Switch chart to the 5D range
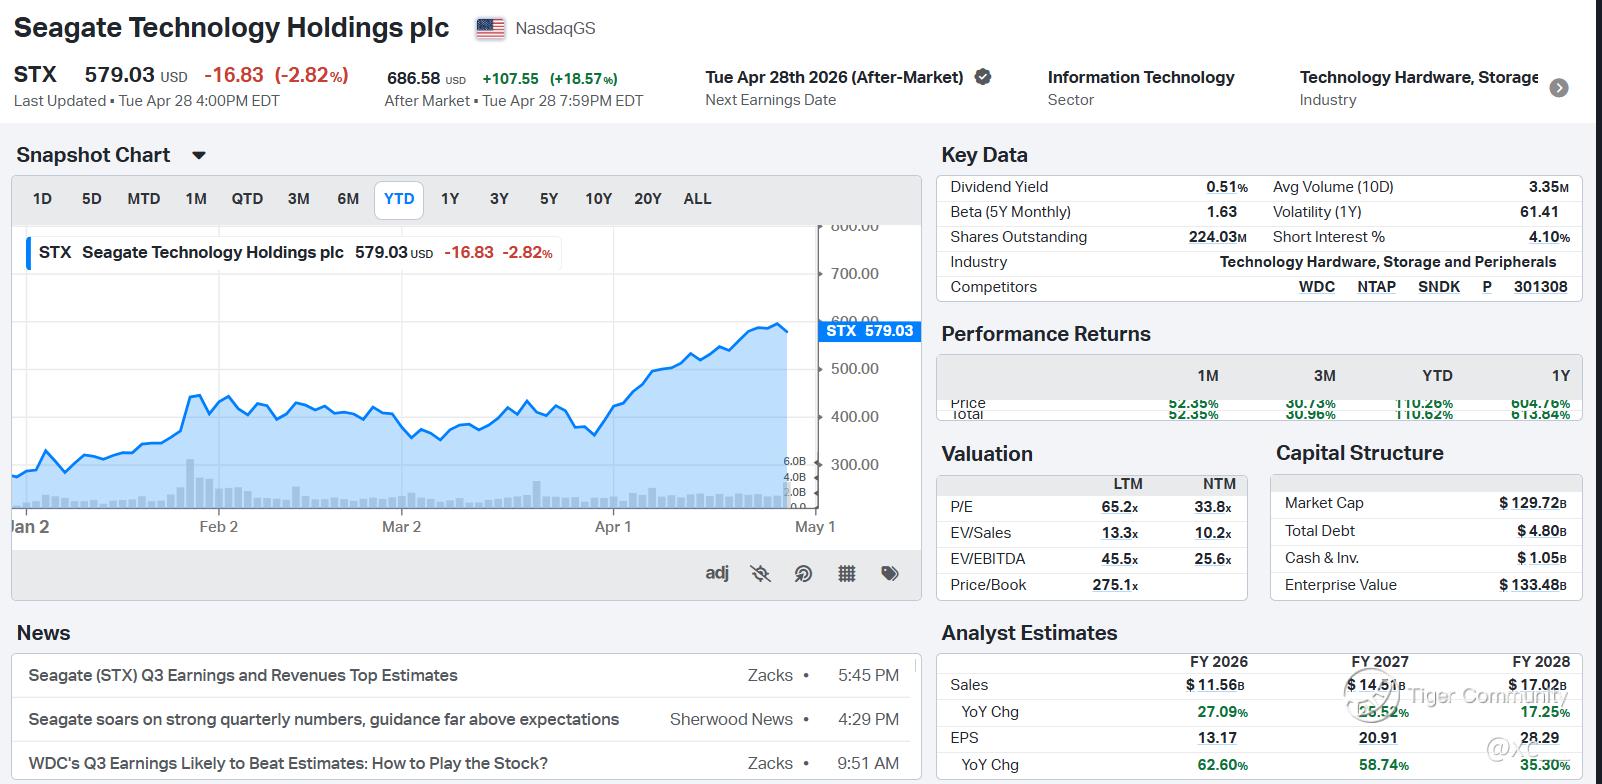The height and width of the screenshot is (784, 1602). pos(92,199)
